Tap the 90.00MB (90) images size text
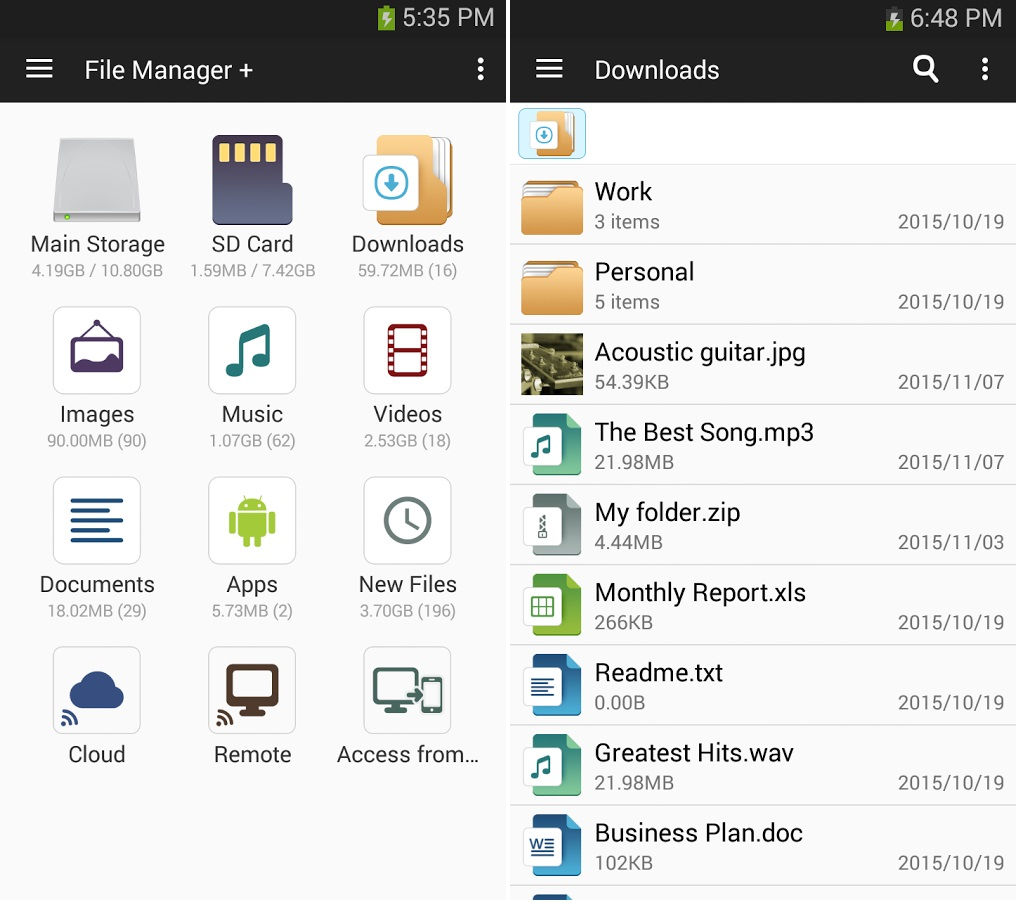The height and width of the screenshot is (902, 1022). pos(96,441)
